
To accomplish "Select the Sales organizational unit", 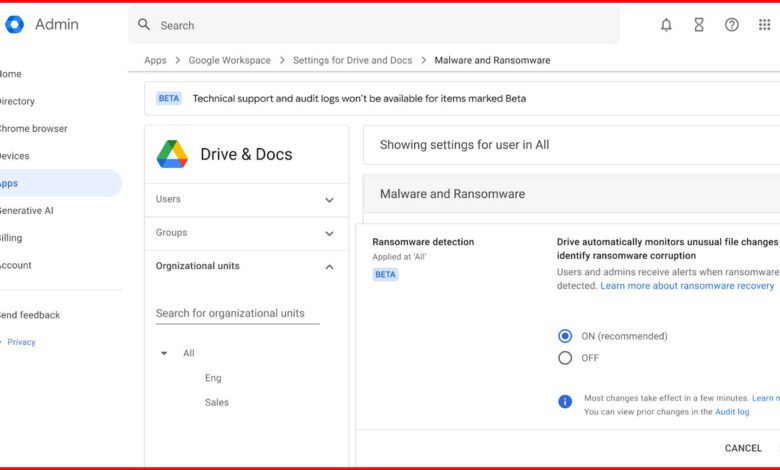I will point(217,402).
